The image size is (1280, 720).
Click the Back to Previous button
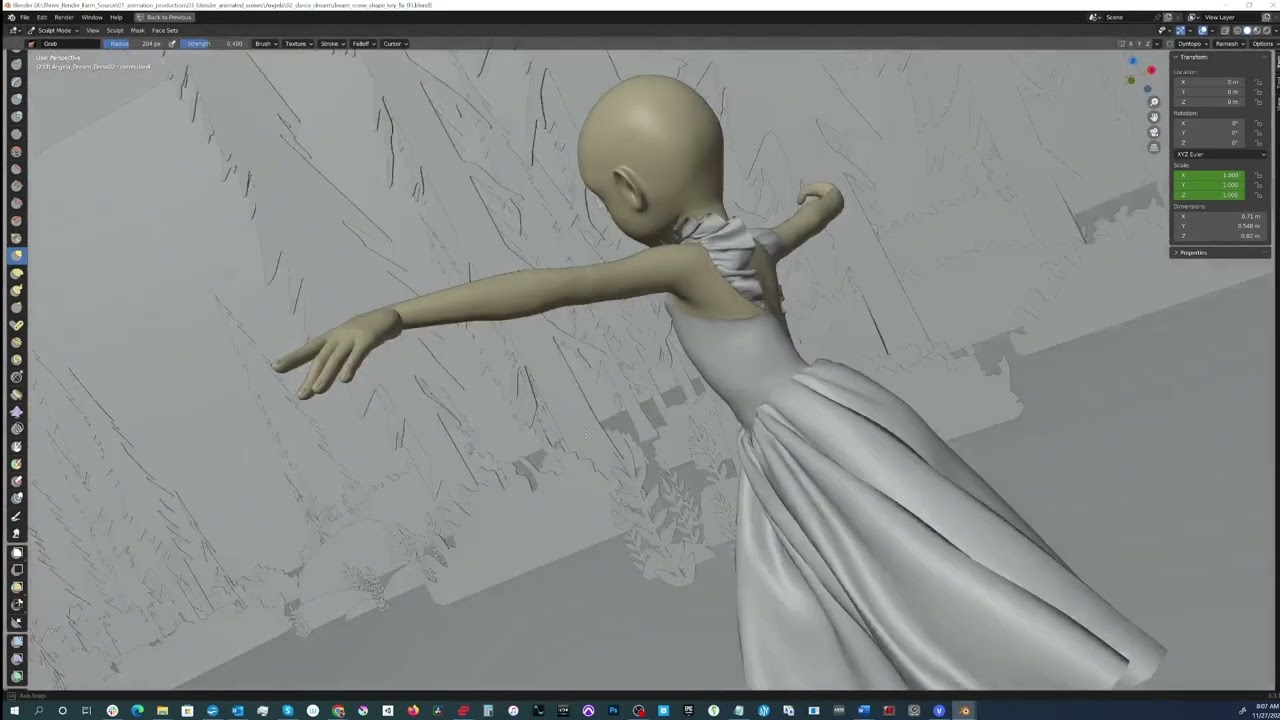(164, 17)
